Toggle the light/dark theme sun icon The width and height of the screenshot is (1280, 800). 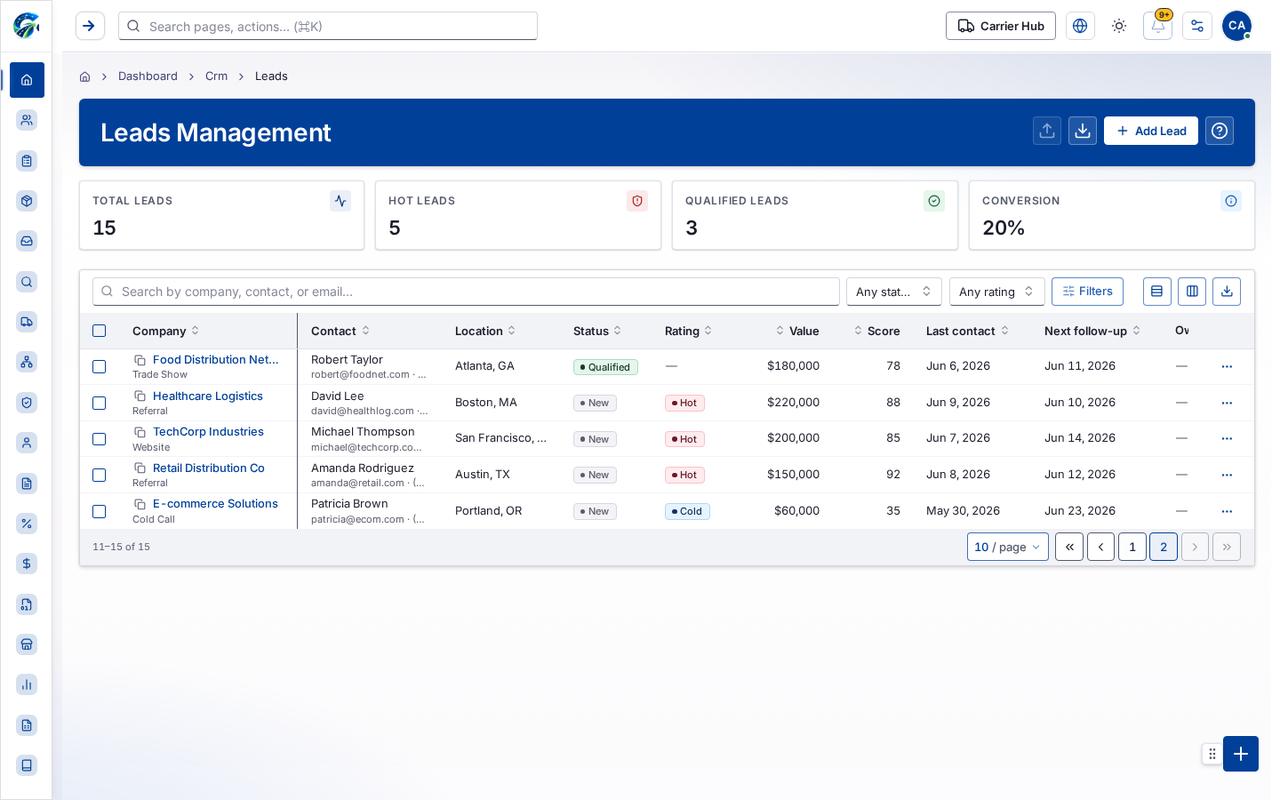[1119, 26]
